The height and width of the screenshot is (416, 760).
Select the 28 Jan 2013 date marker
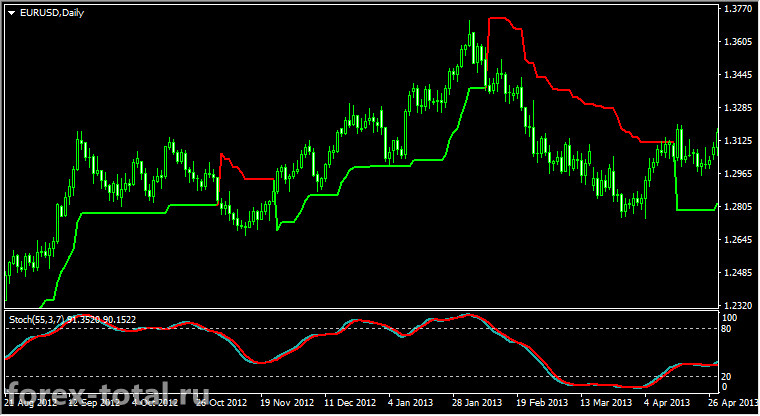(477, 402)
